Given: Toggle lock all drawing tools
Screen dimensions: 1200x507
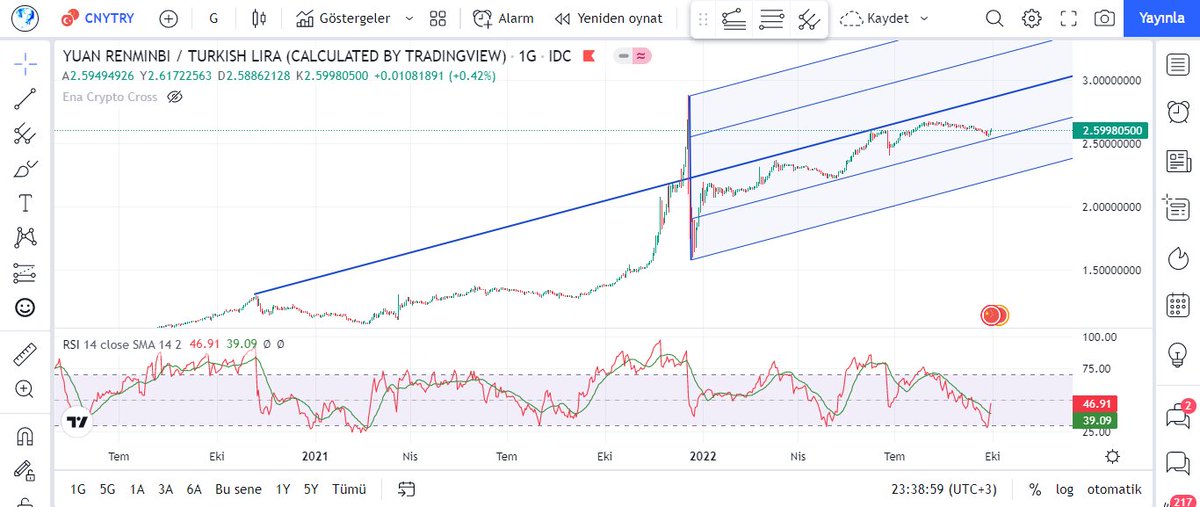Looking at the screenshot, I should click(x=26, y=470).
